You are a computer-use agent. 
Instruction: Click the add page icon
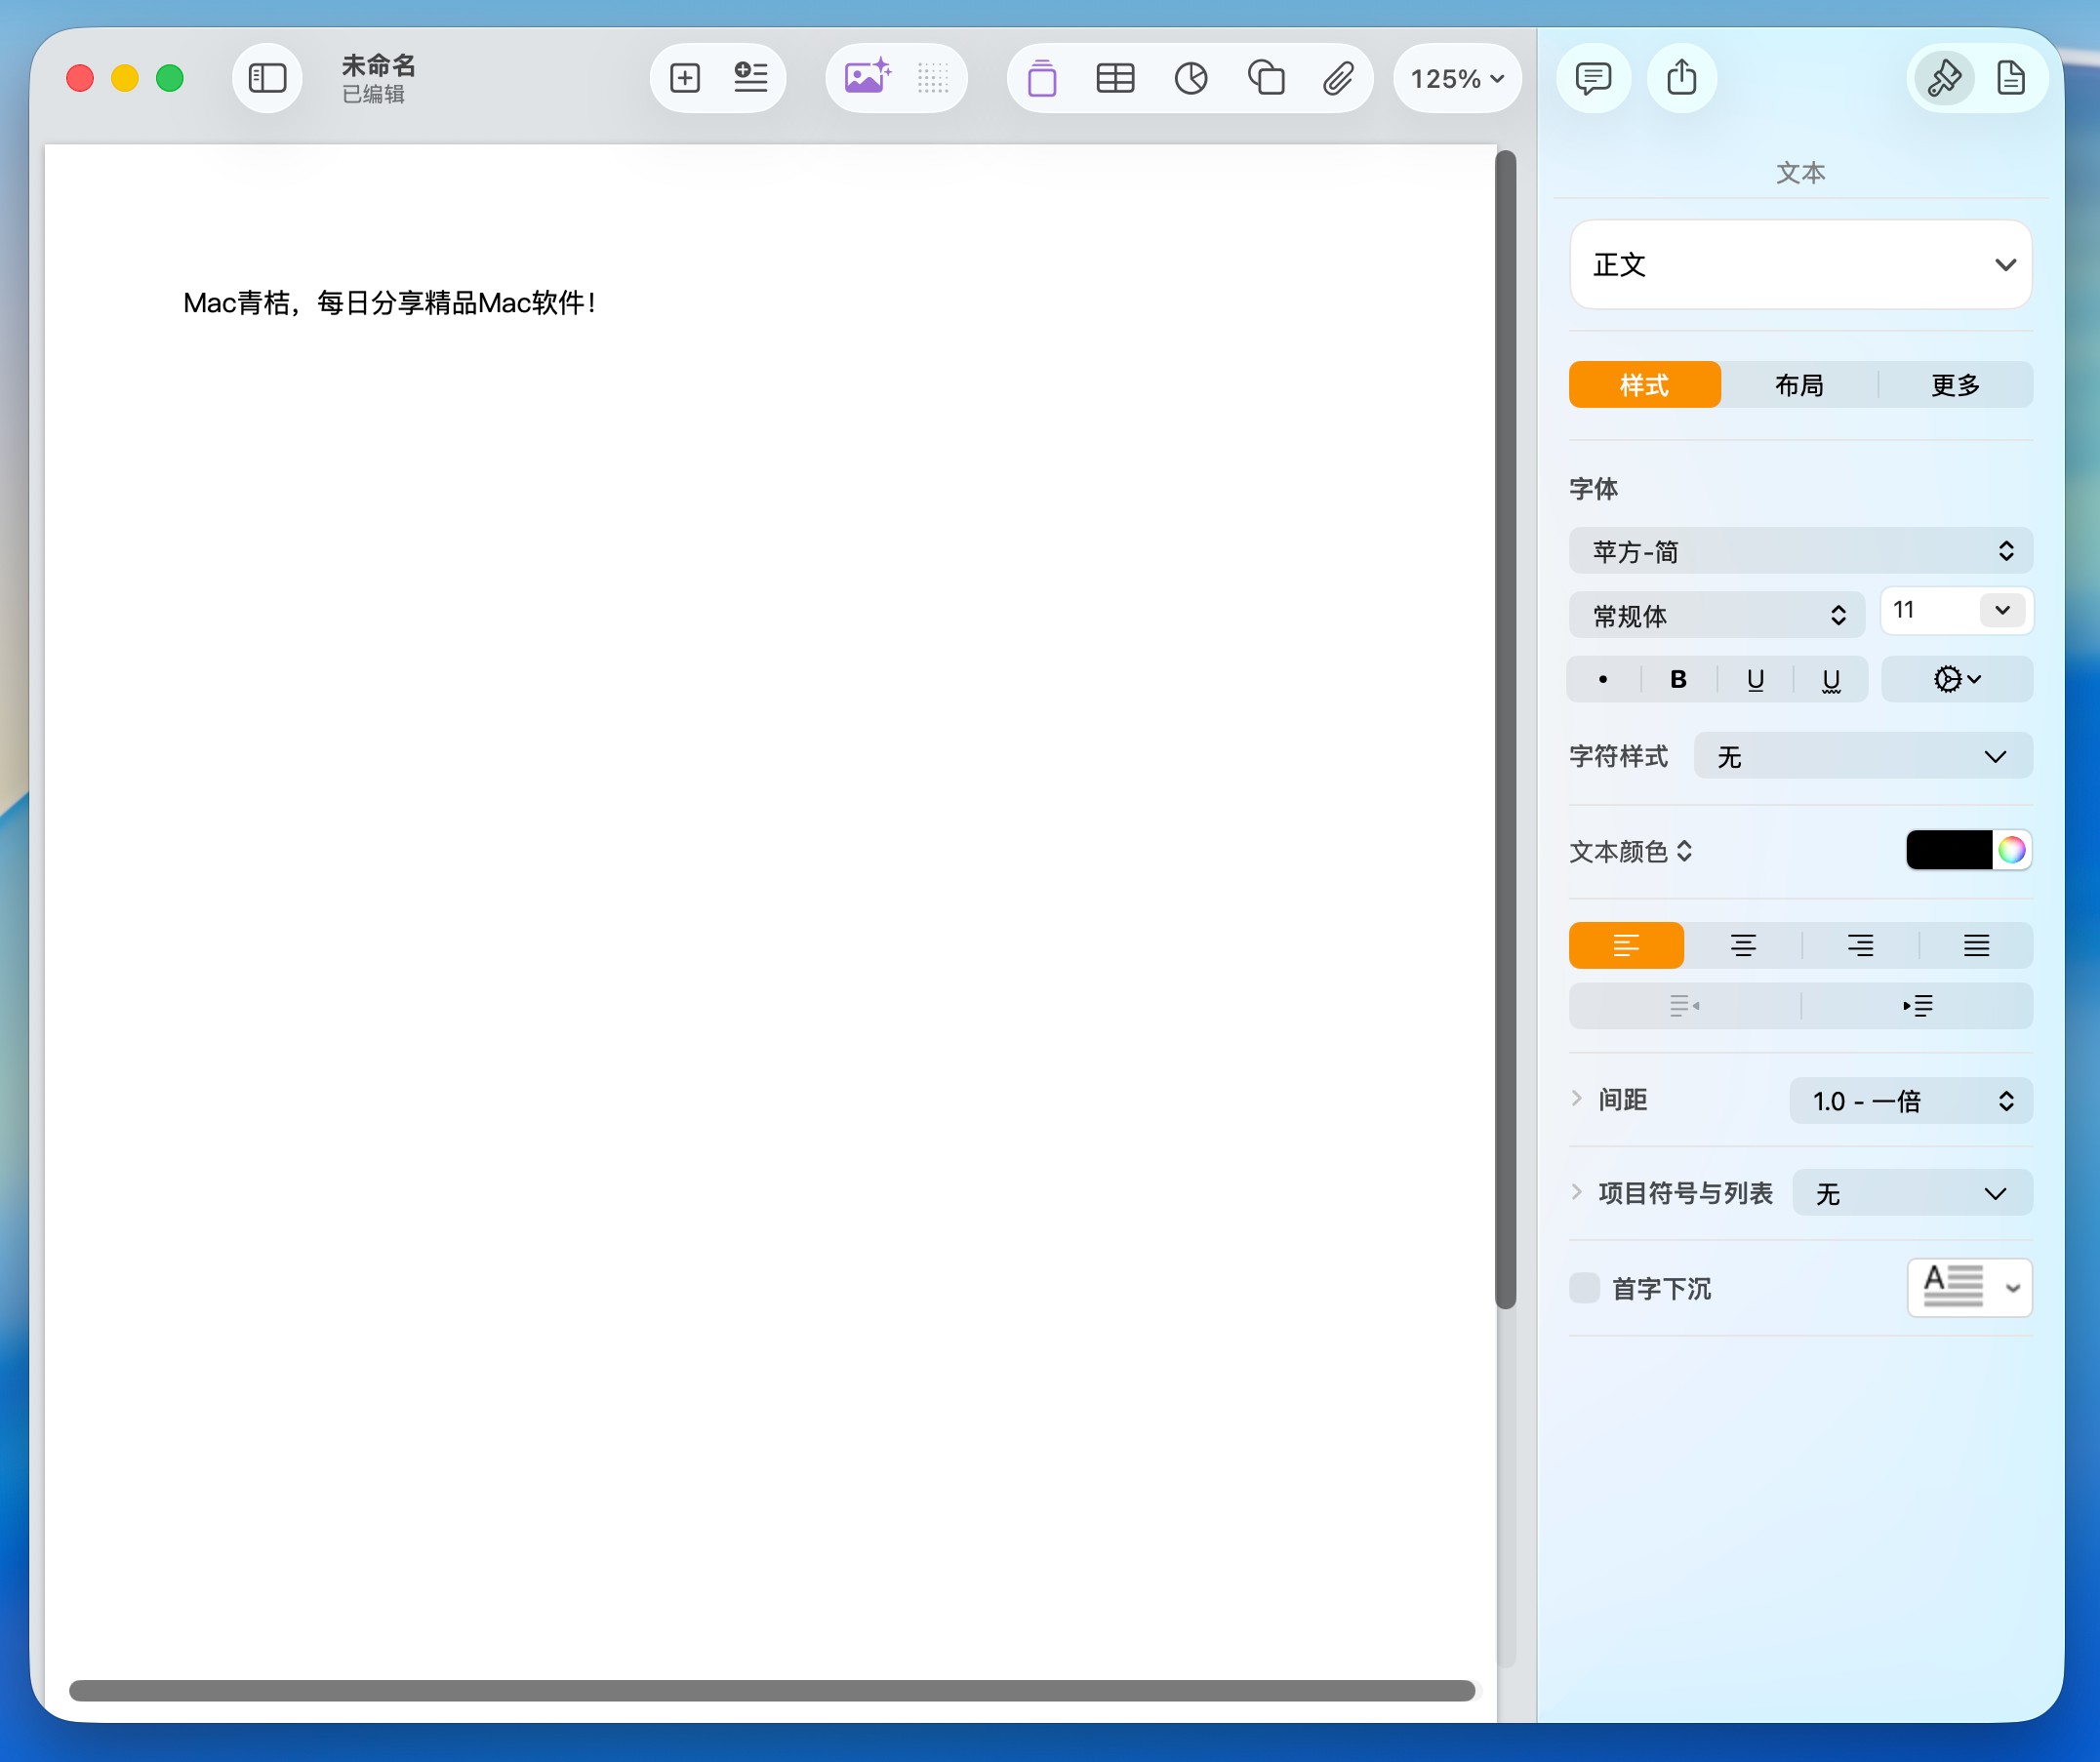pos(685,78)
